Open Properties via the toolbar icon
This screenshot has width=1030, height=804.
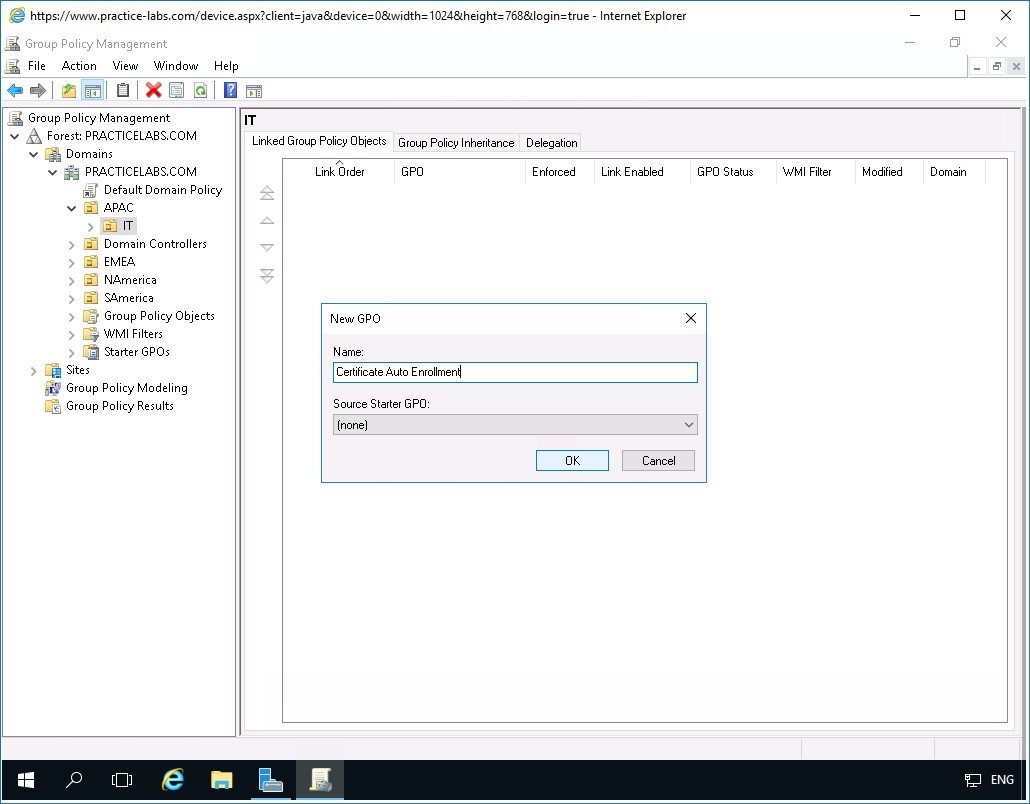click(177, 90)
